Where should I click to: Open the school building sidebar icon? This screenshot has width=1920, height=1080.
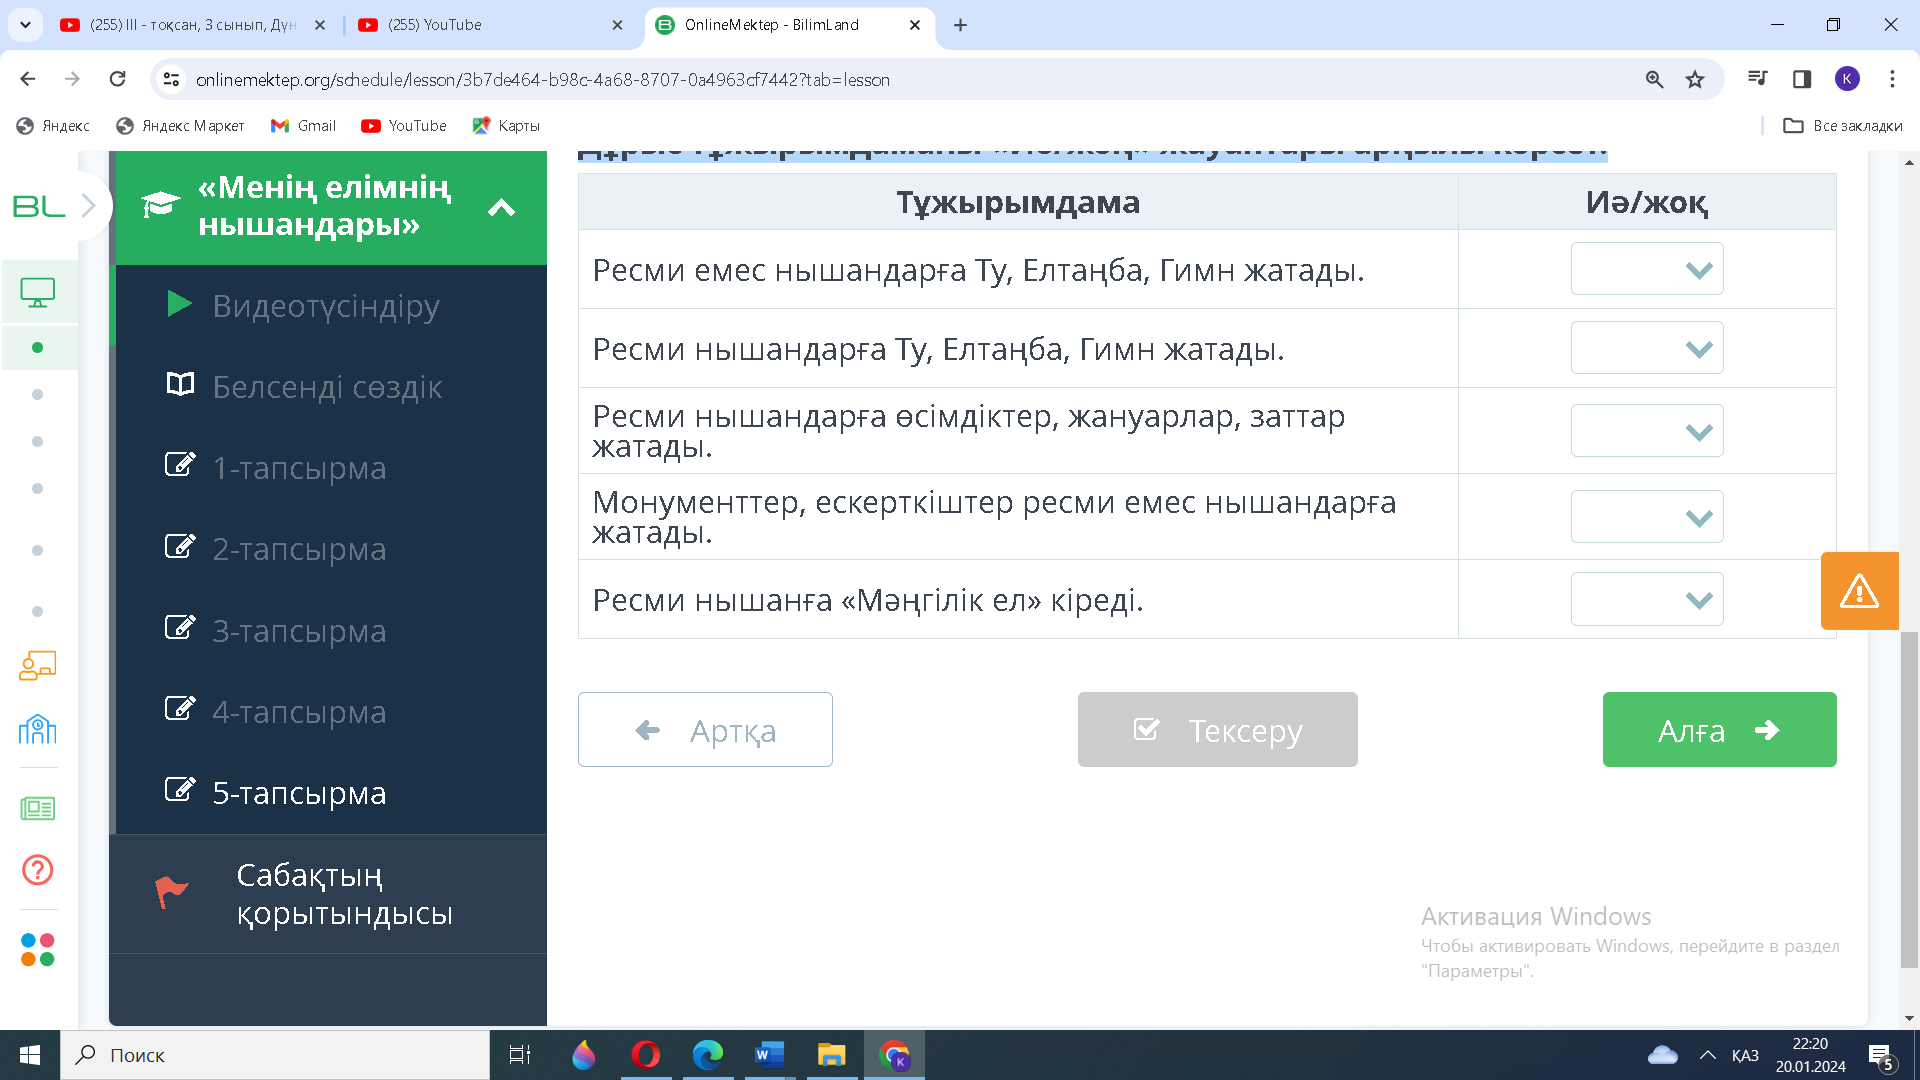coord(38,729)
